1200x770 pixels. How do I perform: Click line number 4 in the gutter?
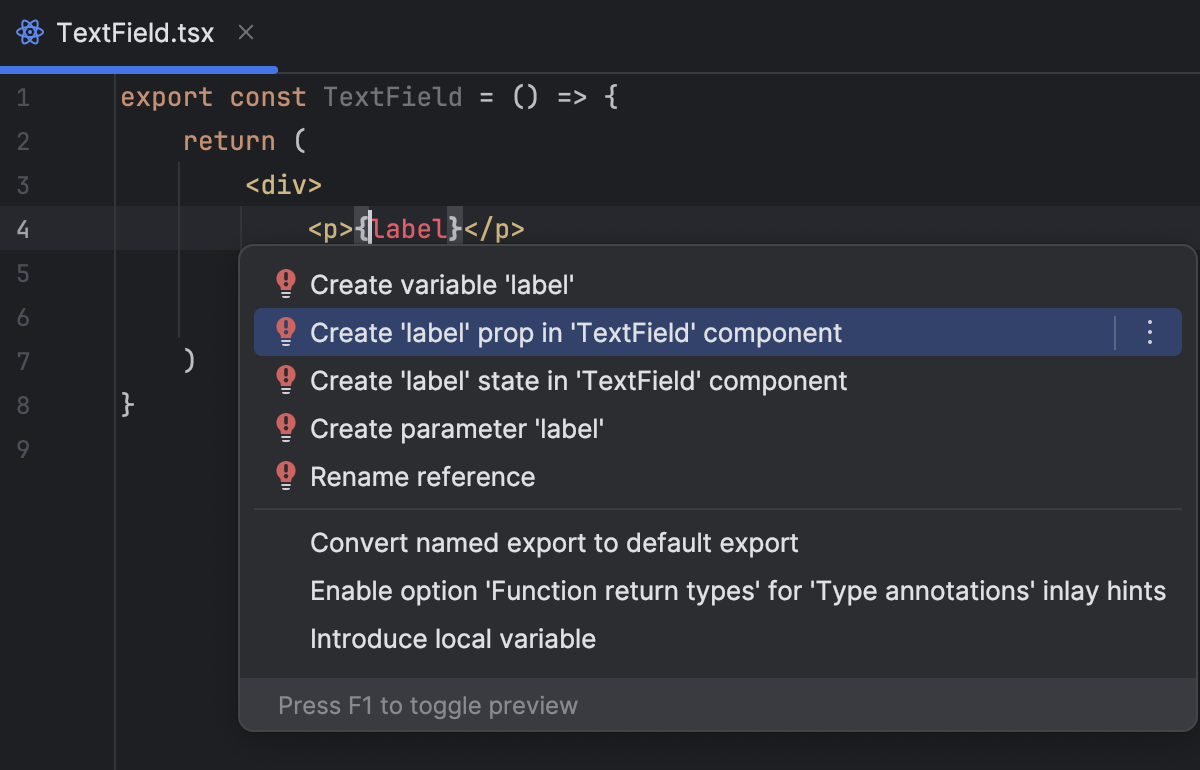(x=23, y=229)
